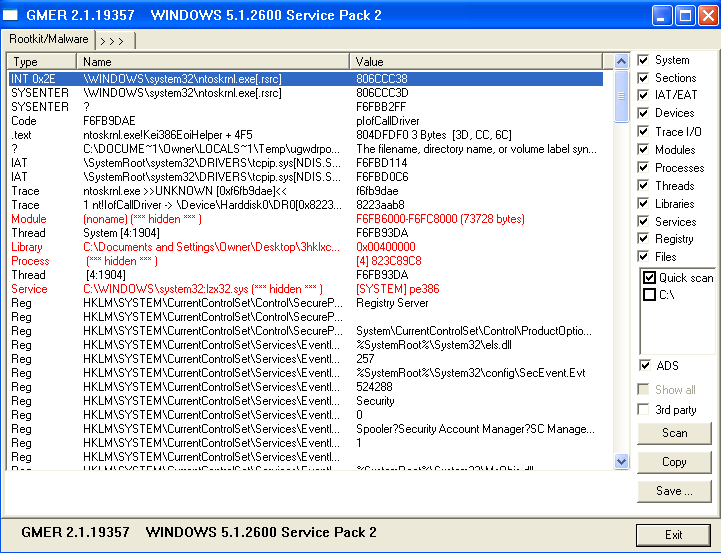Toggle the Registry checkbox

[643, 239]
